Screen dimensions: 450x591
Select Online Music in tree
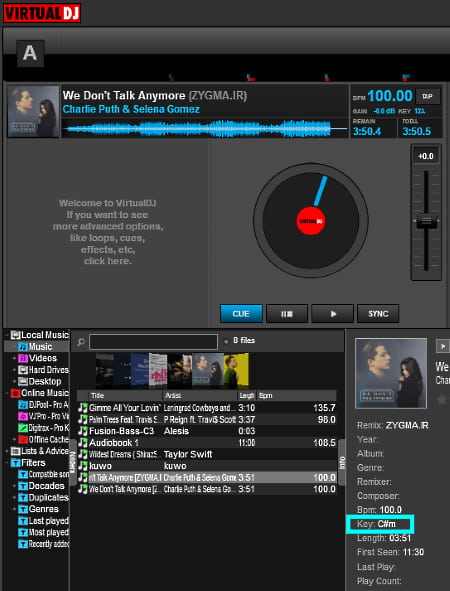[x=40, y=393]
